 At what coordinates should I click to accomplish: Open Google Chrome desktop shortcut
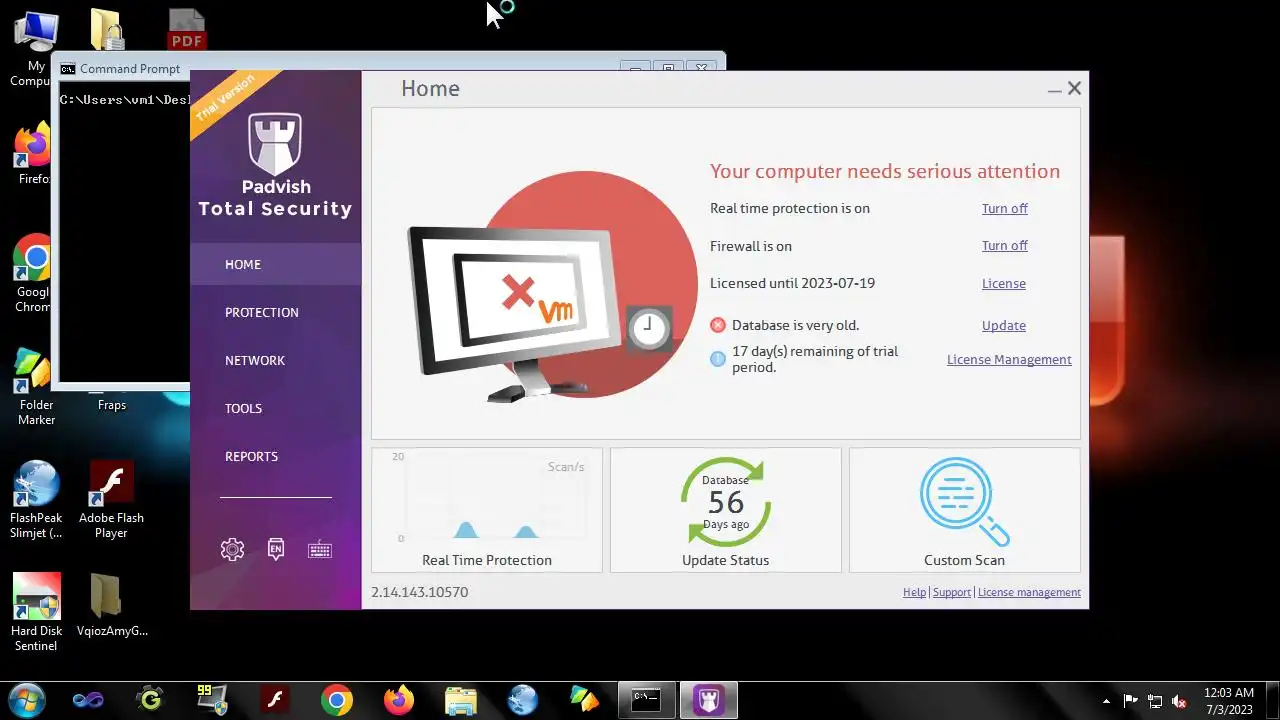tap(33, 275)
